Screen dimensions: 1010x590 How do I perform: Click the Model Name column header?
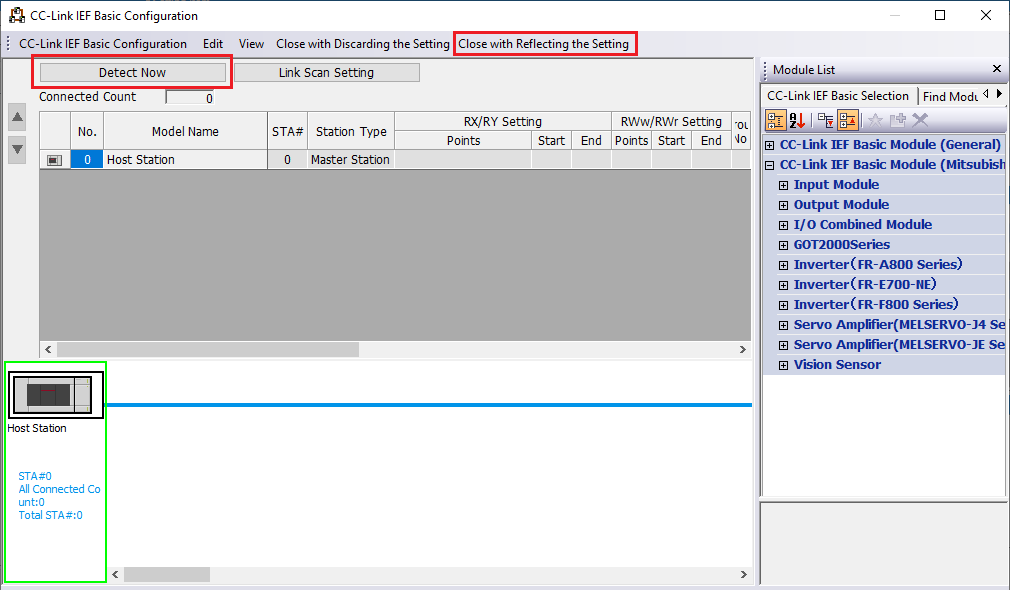(x=186, y=131)
